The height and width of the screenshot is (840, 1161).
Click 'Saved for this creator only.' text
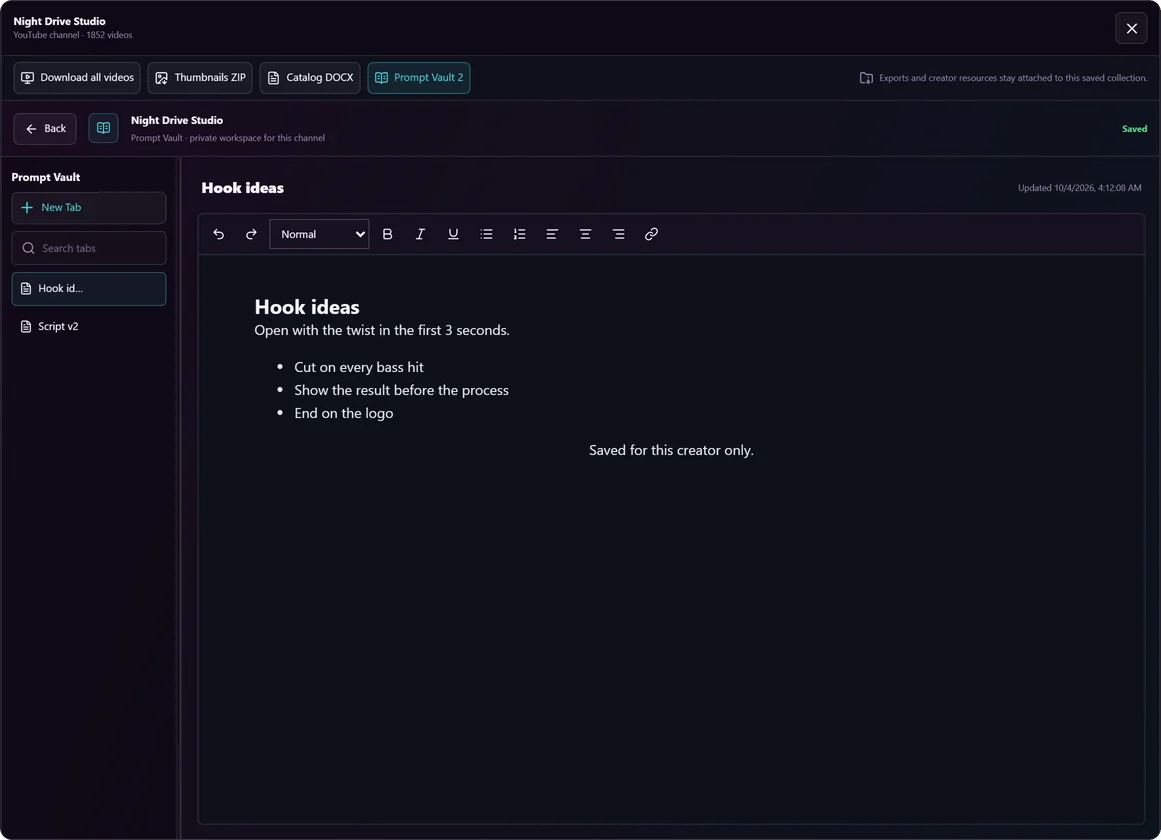671,450
